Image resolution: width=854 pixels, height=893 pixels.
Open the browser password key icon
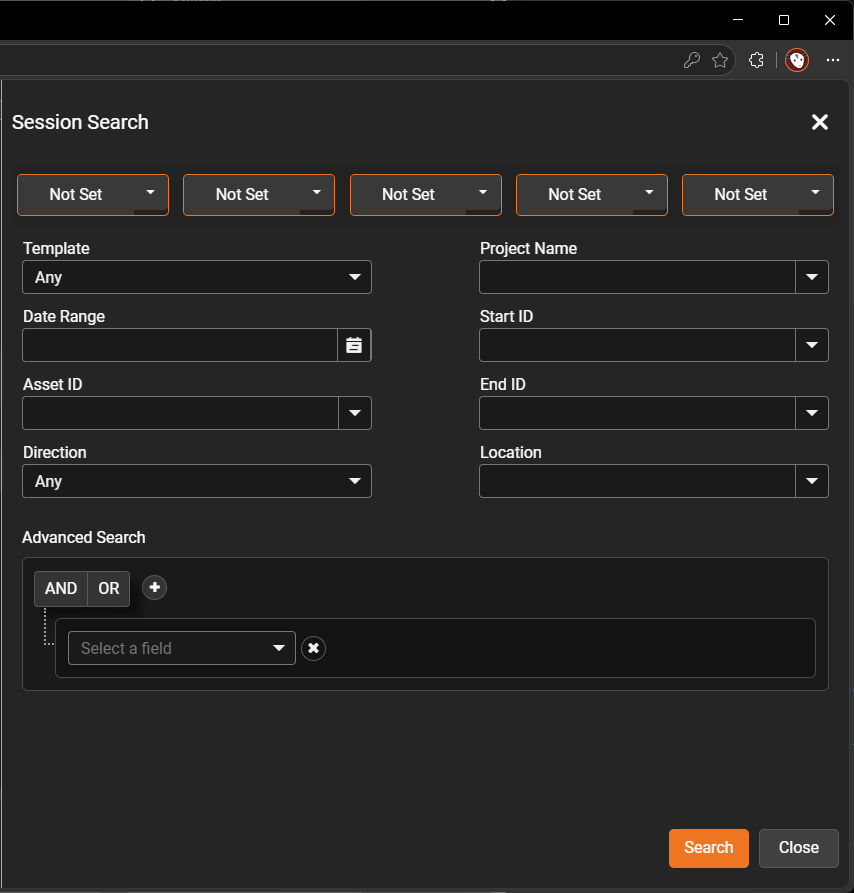point(692,60)
